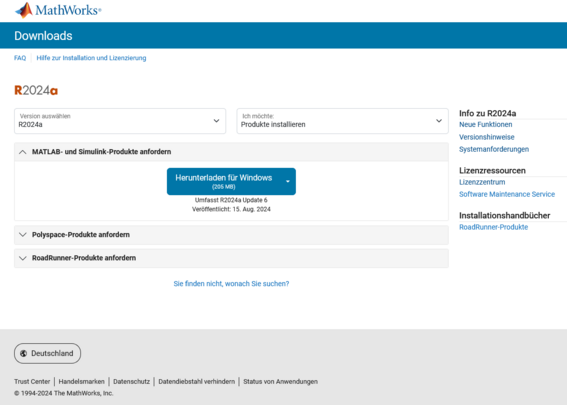Open the Version auswählen R2024a dropdown

click(x=120, y=121)
